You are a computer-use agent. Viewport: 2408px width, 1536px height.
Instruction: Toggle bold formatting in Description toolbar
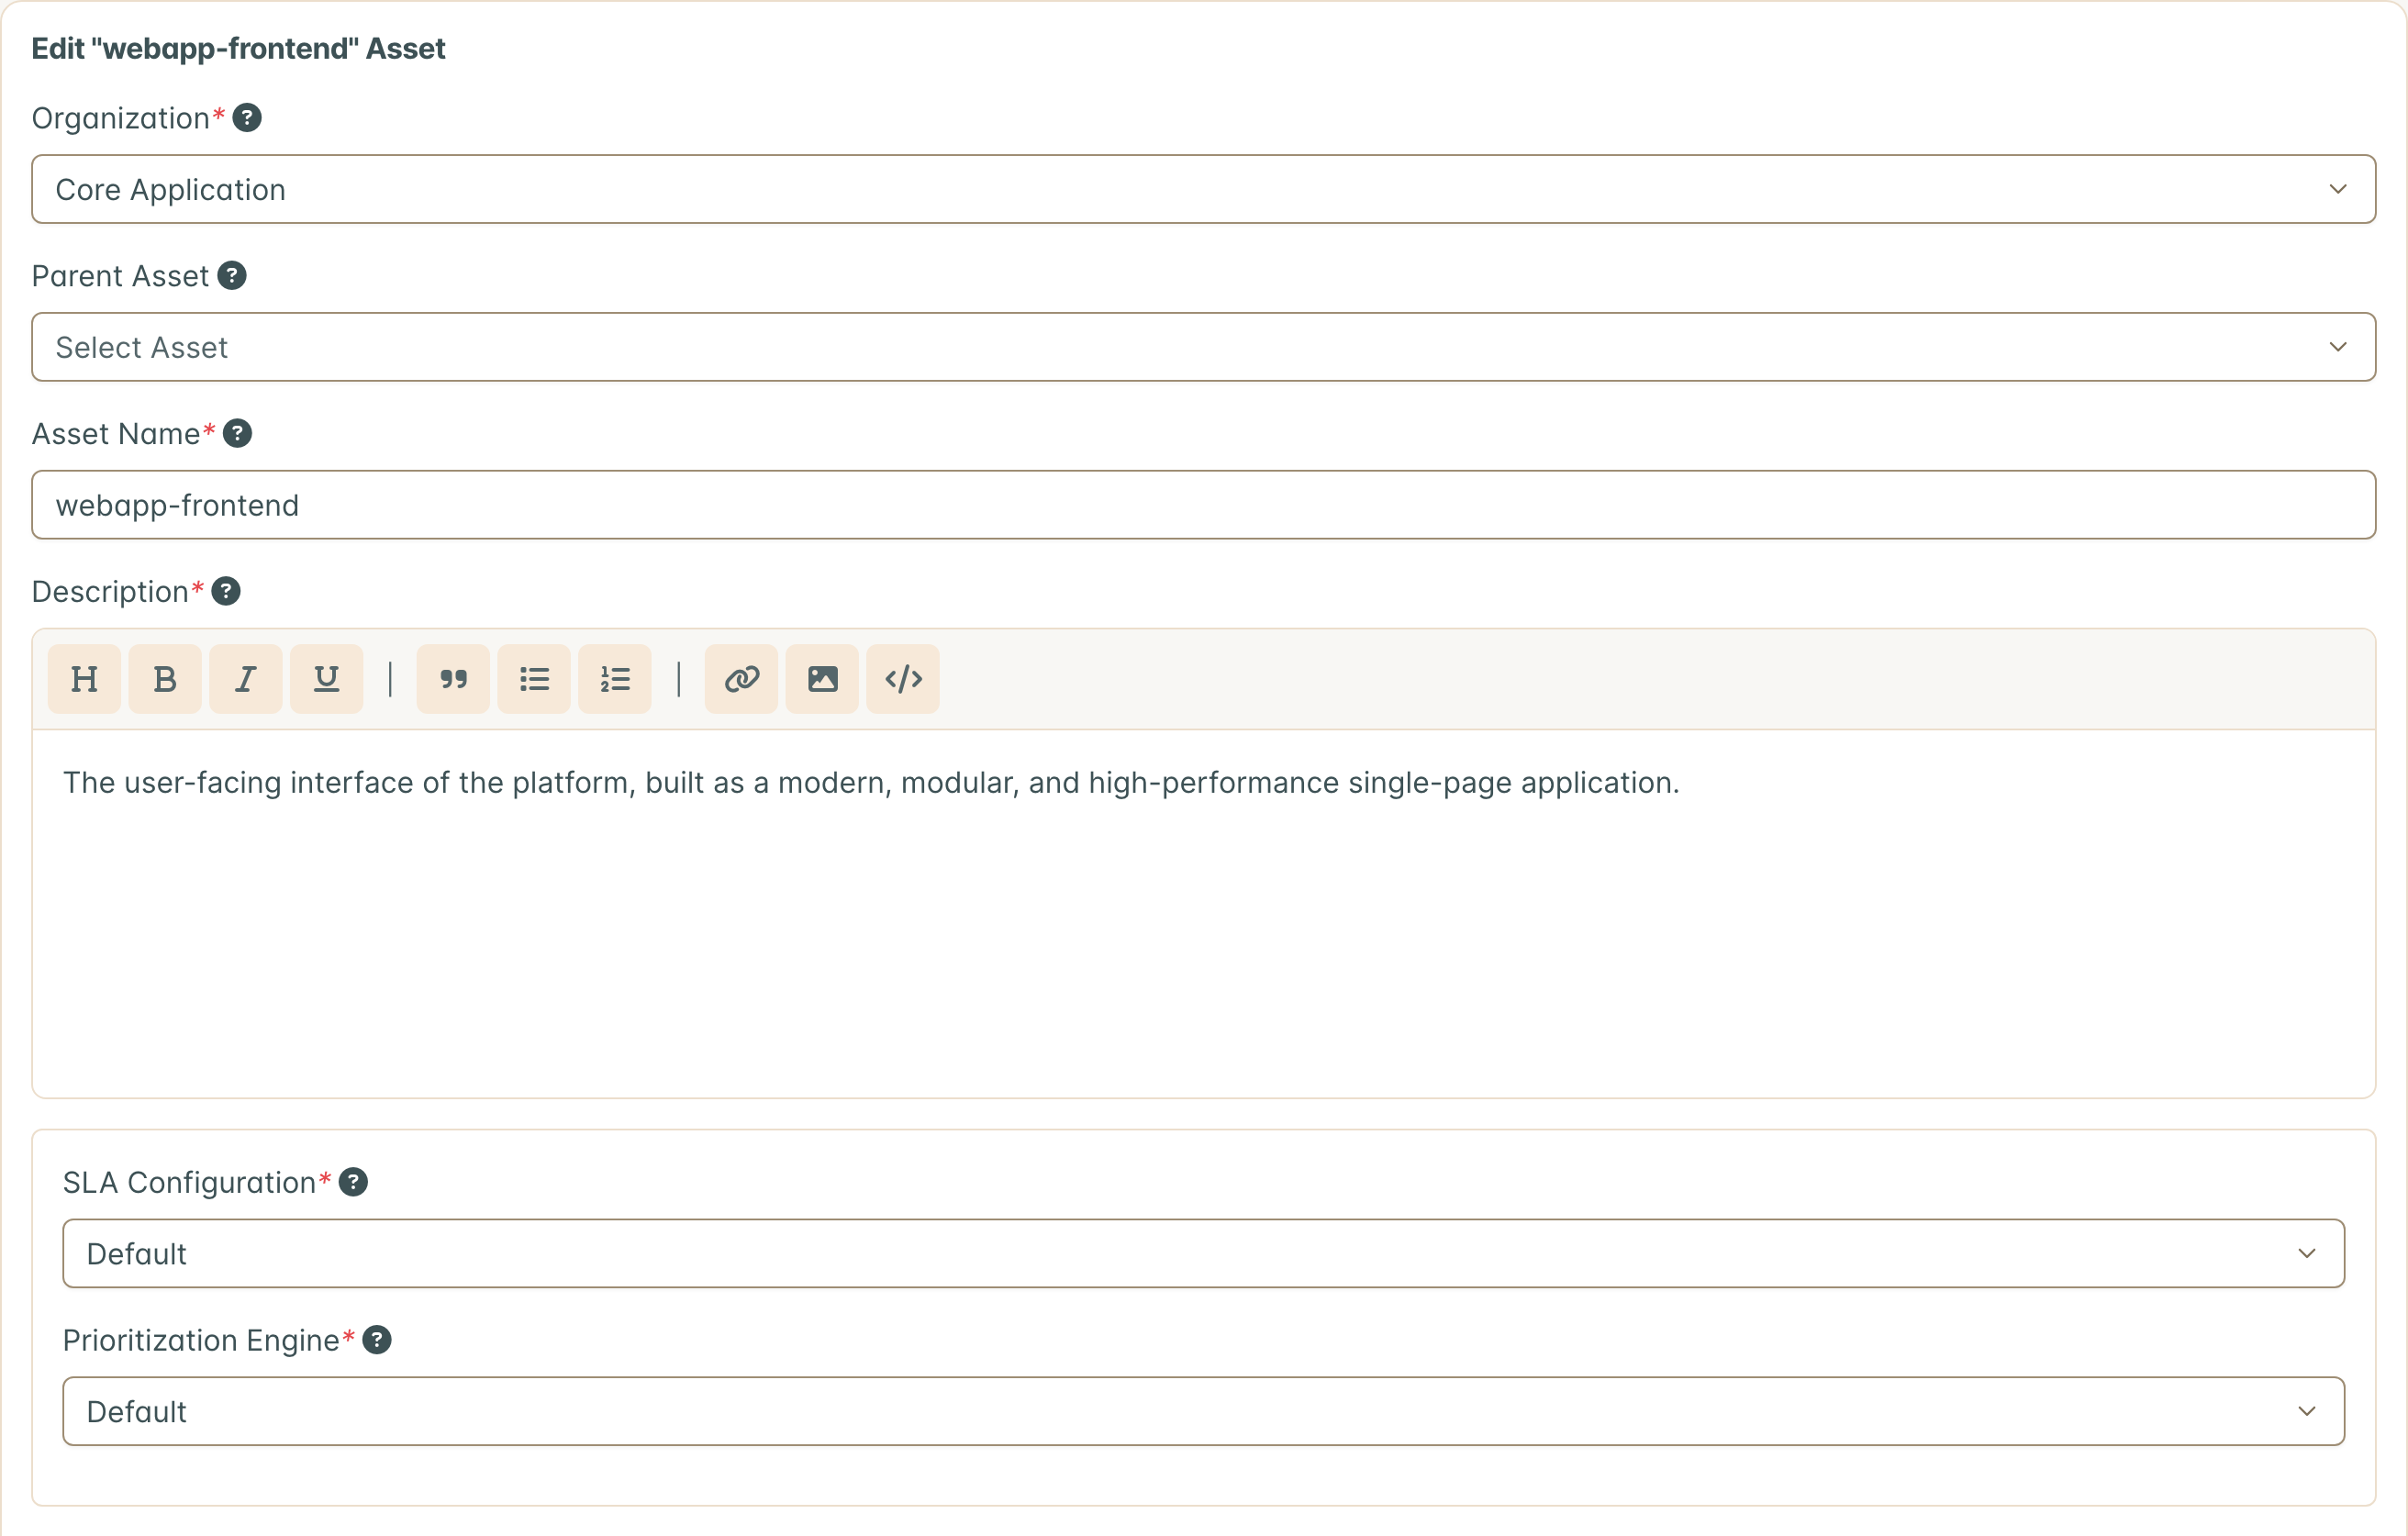[165, 679]
